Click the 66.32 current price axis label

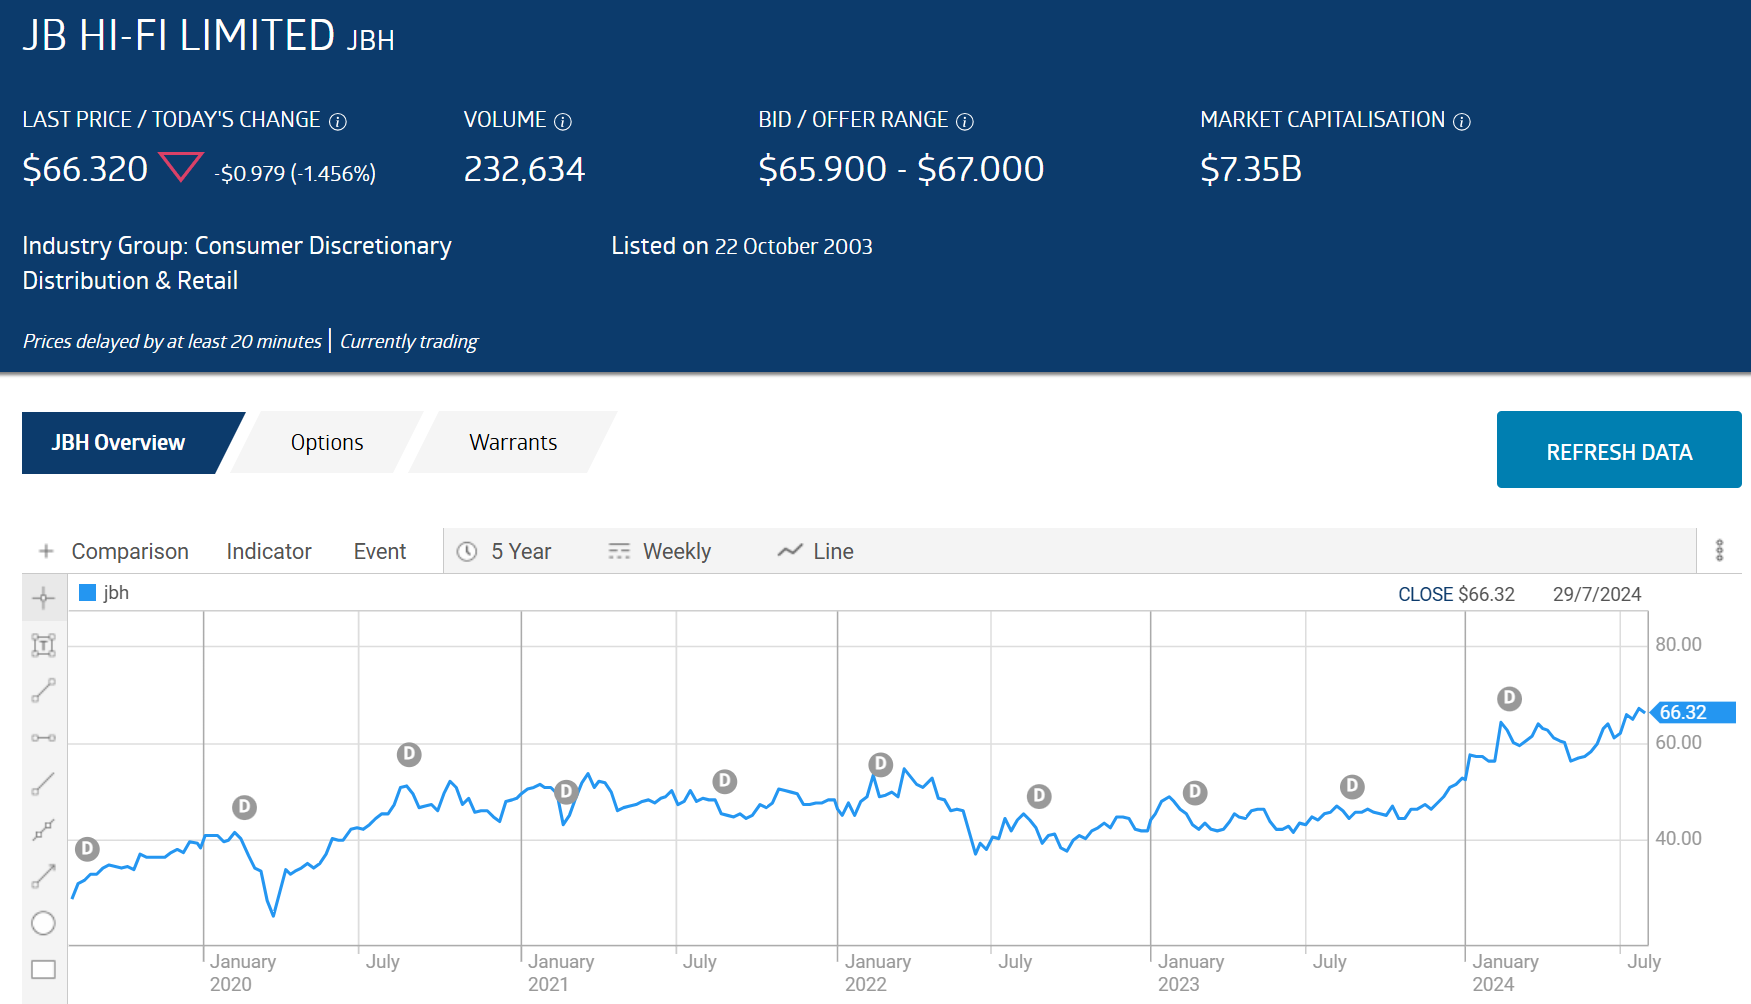coord(1693,712)
